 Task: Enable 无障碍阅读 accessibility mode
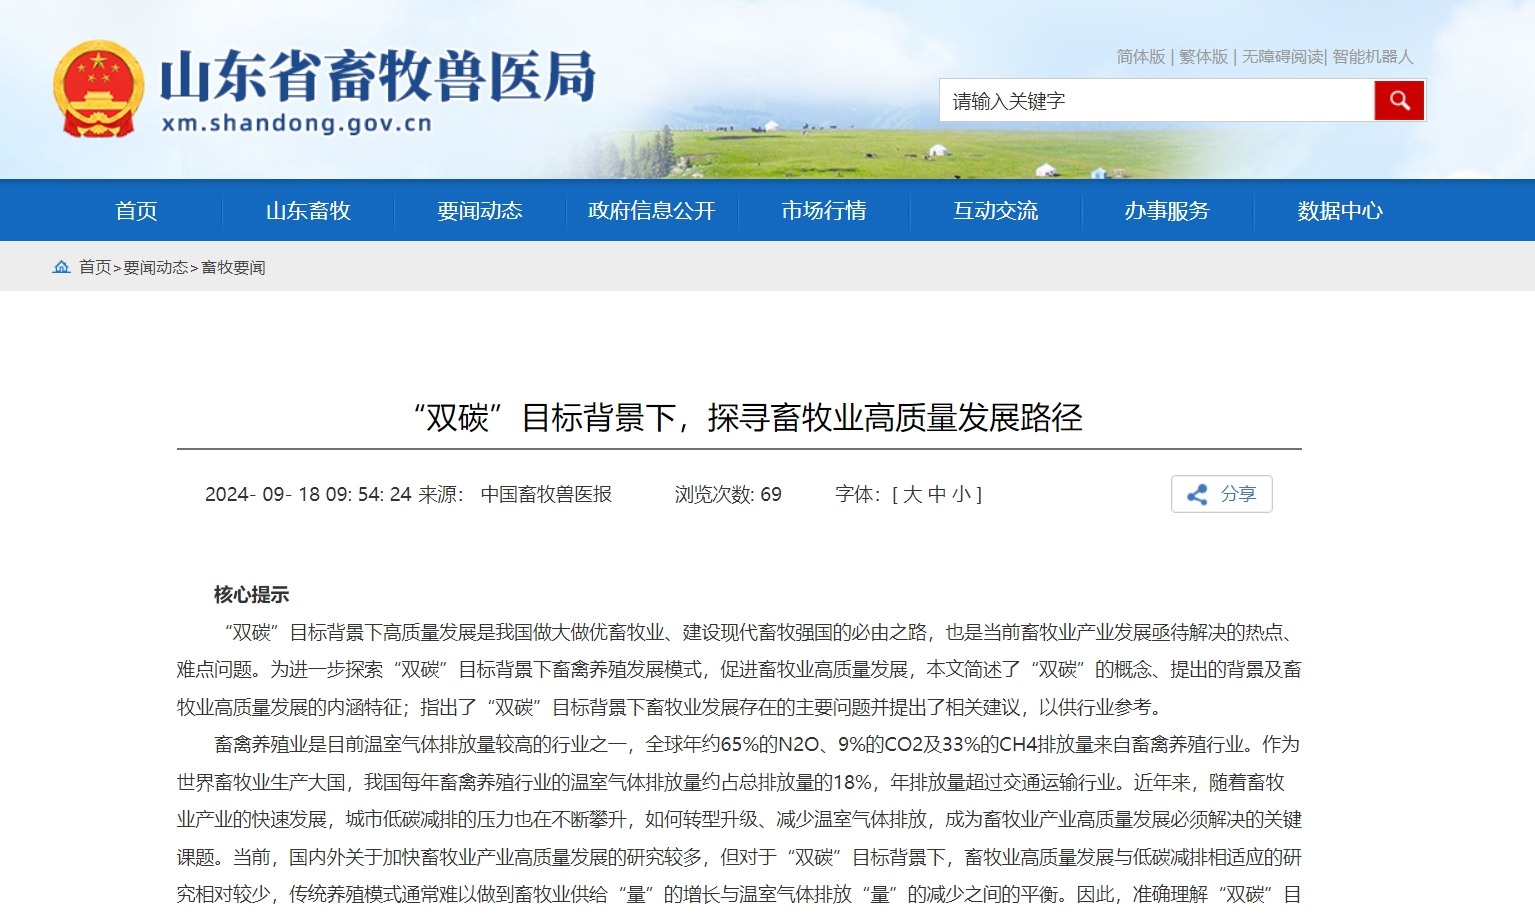click(1282, 57)
